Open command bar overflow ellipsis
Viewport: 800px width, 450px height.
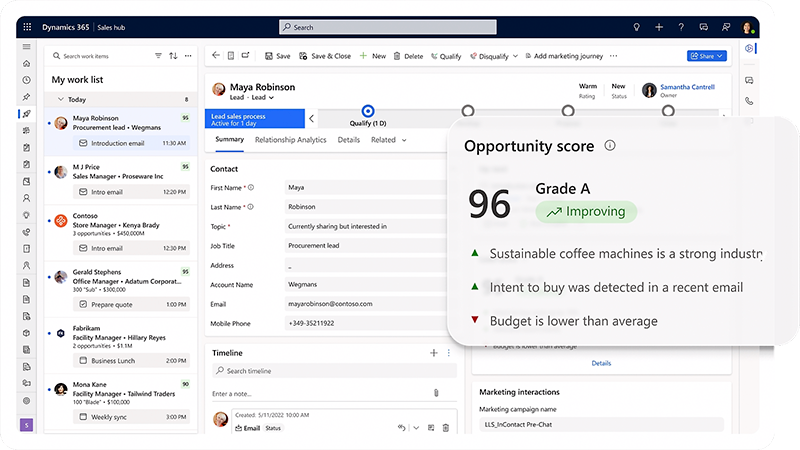coord(613,56)
